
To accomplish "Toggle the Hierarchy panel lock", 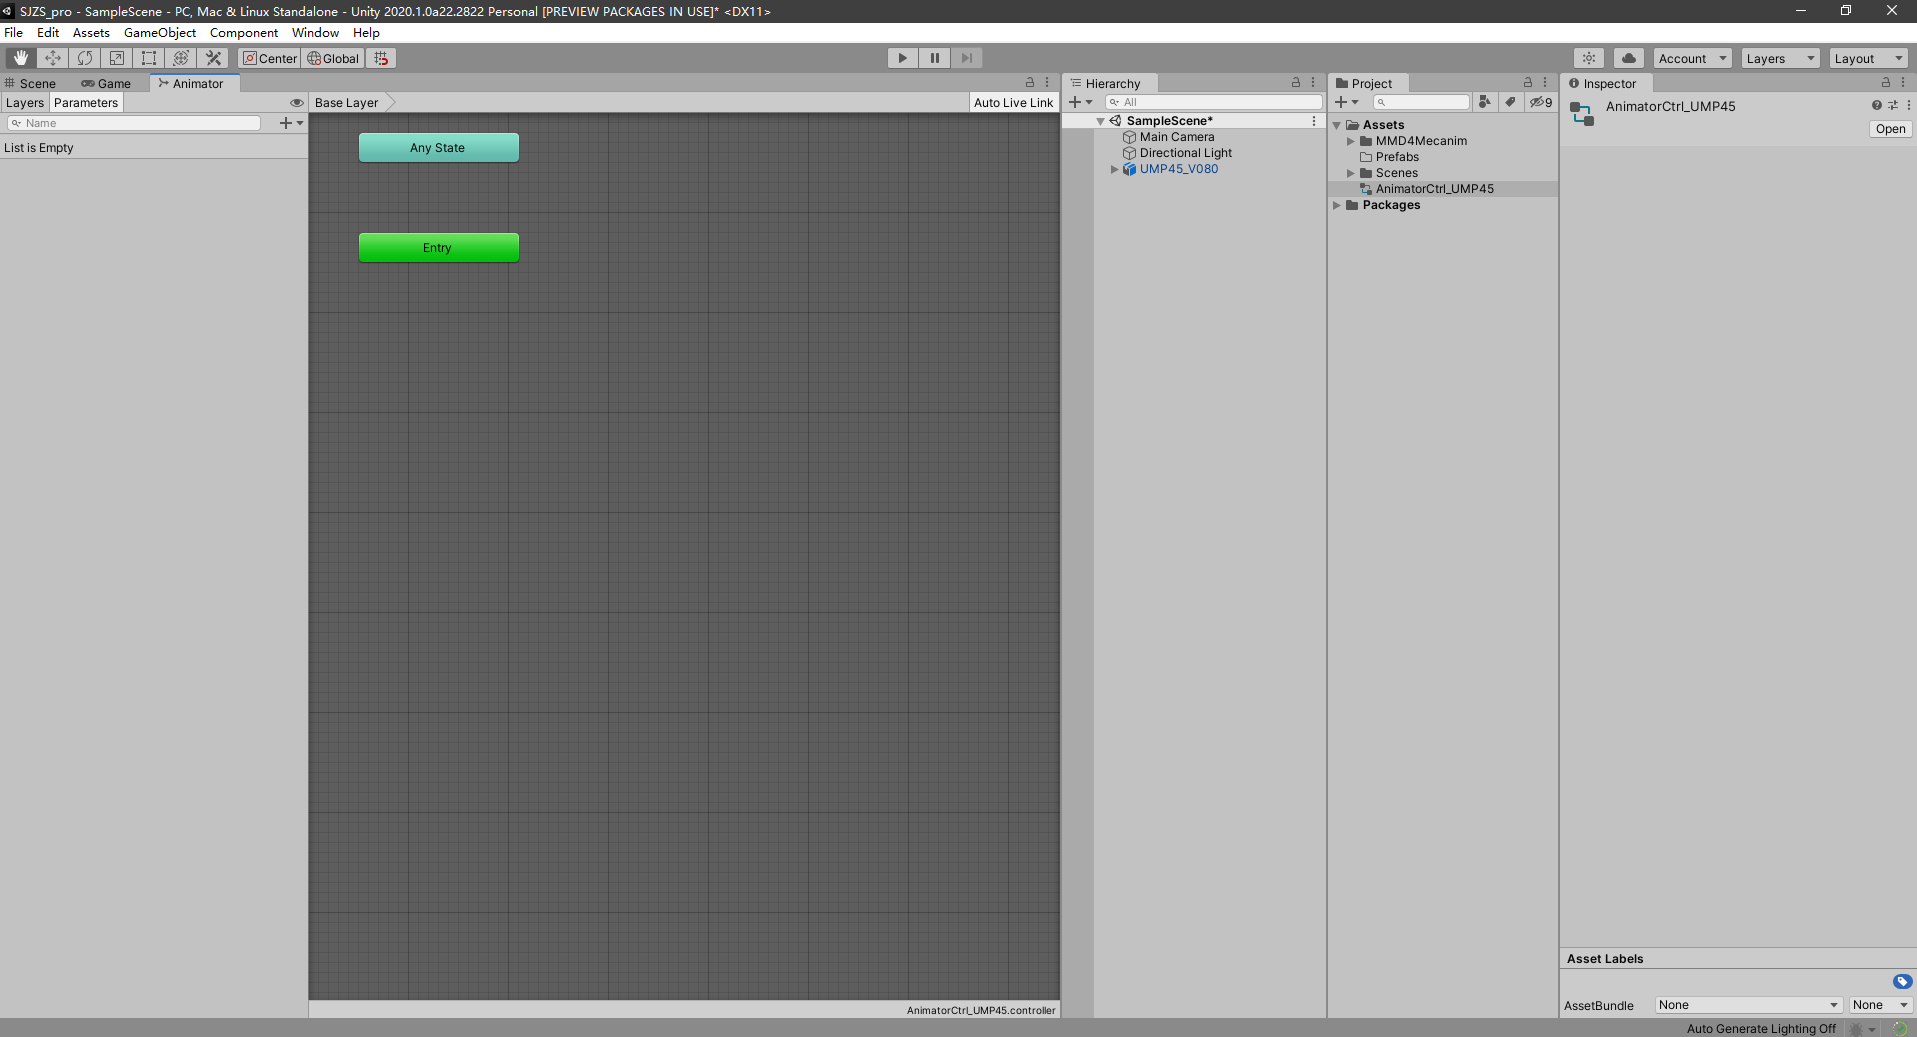I will click(1296, 83).
